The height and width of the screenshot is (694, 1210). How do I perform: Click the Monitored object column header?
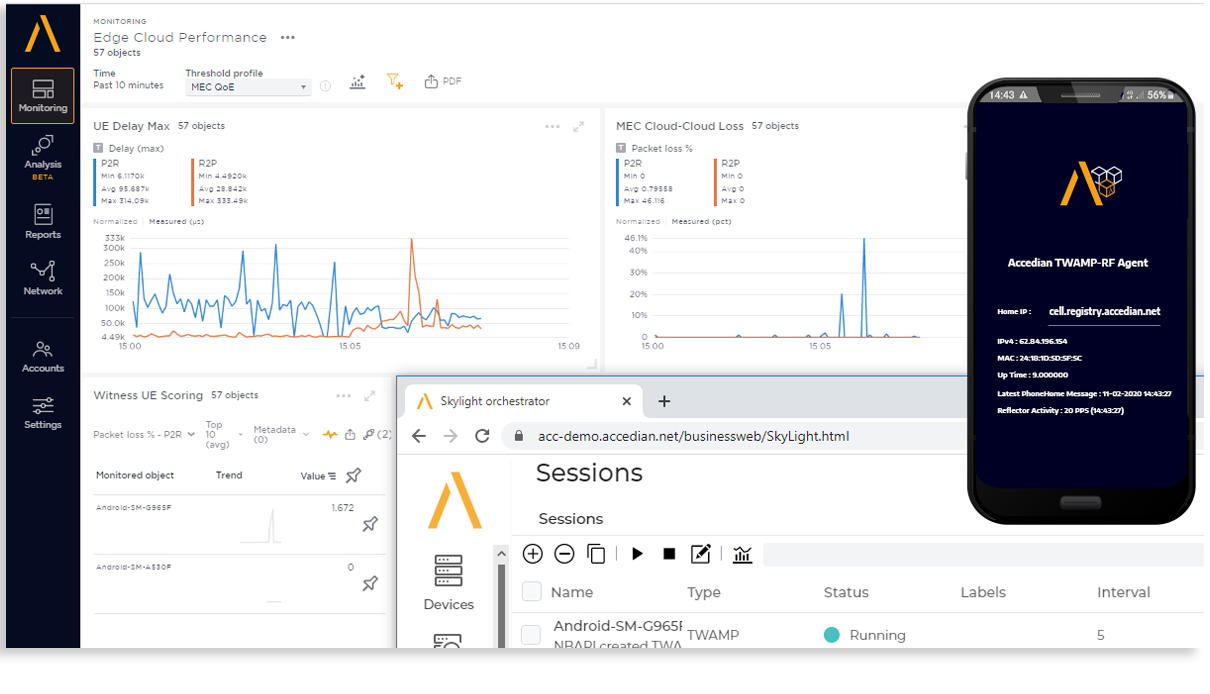[135, 475]
